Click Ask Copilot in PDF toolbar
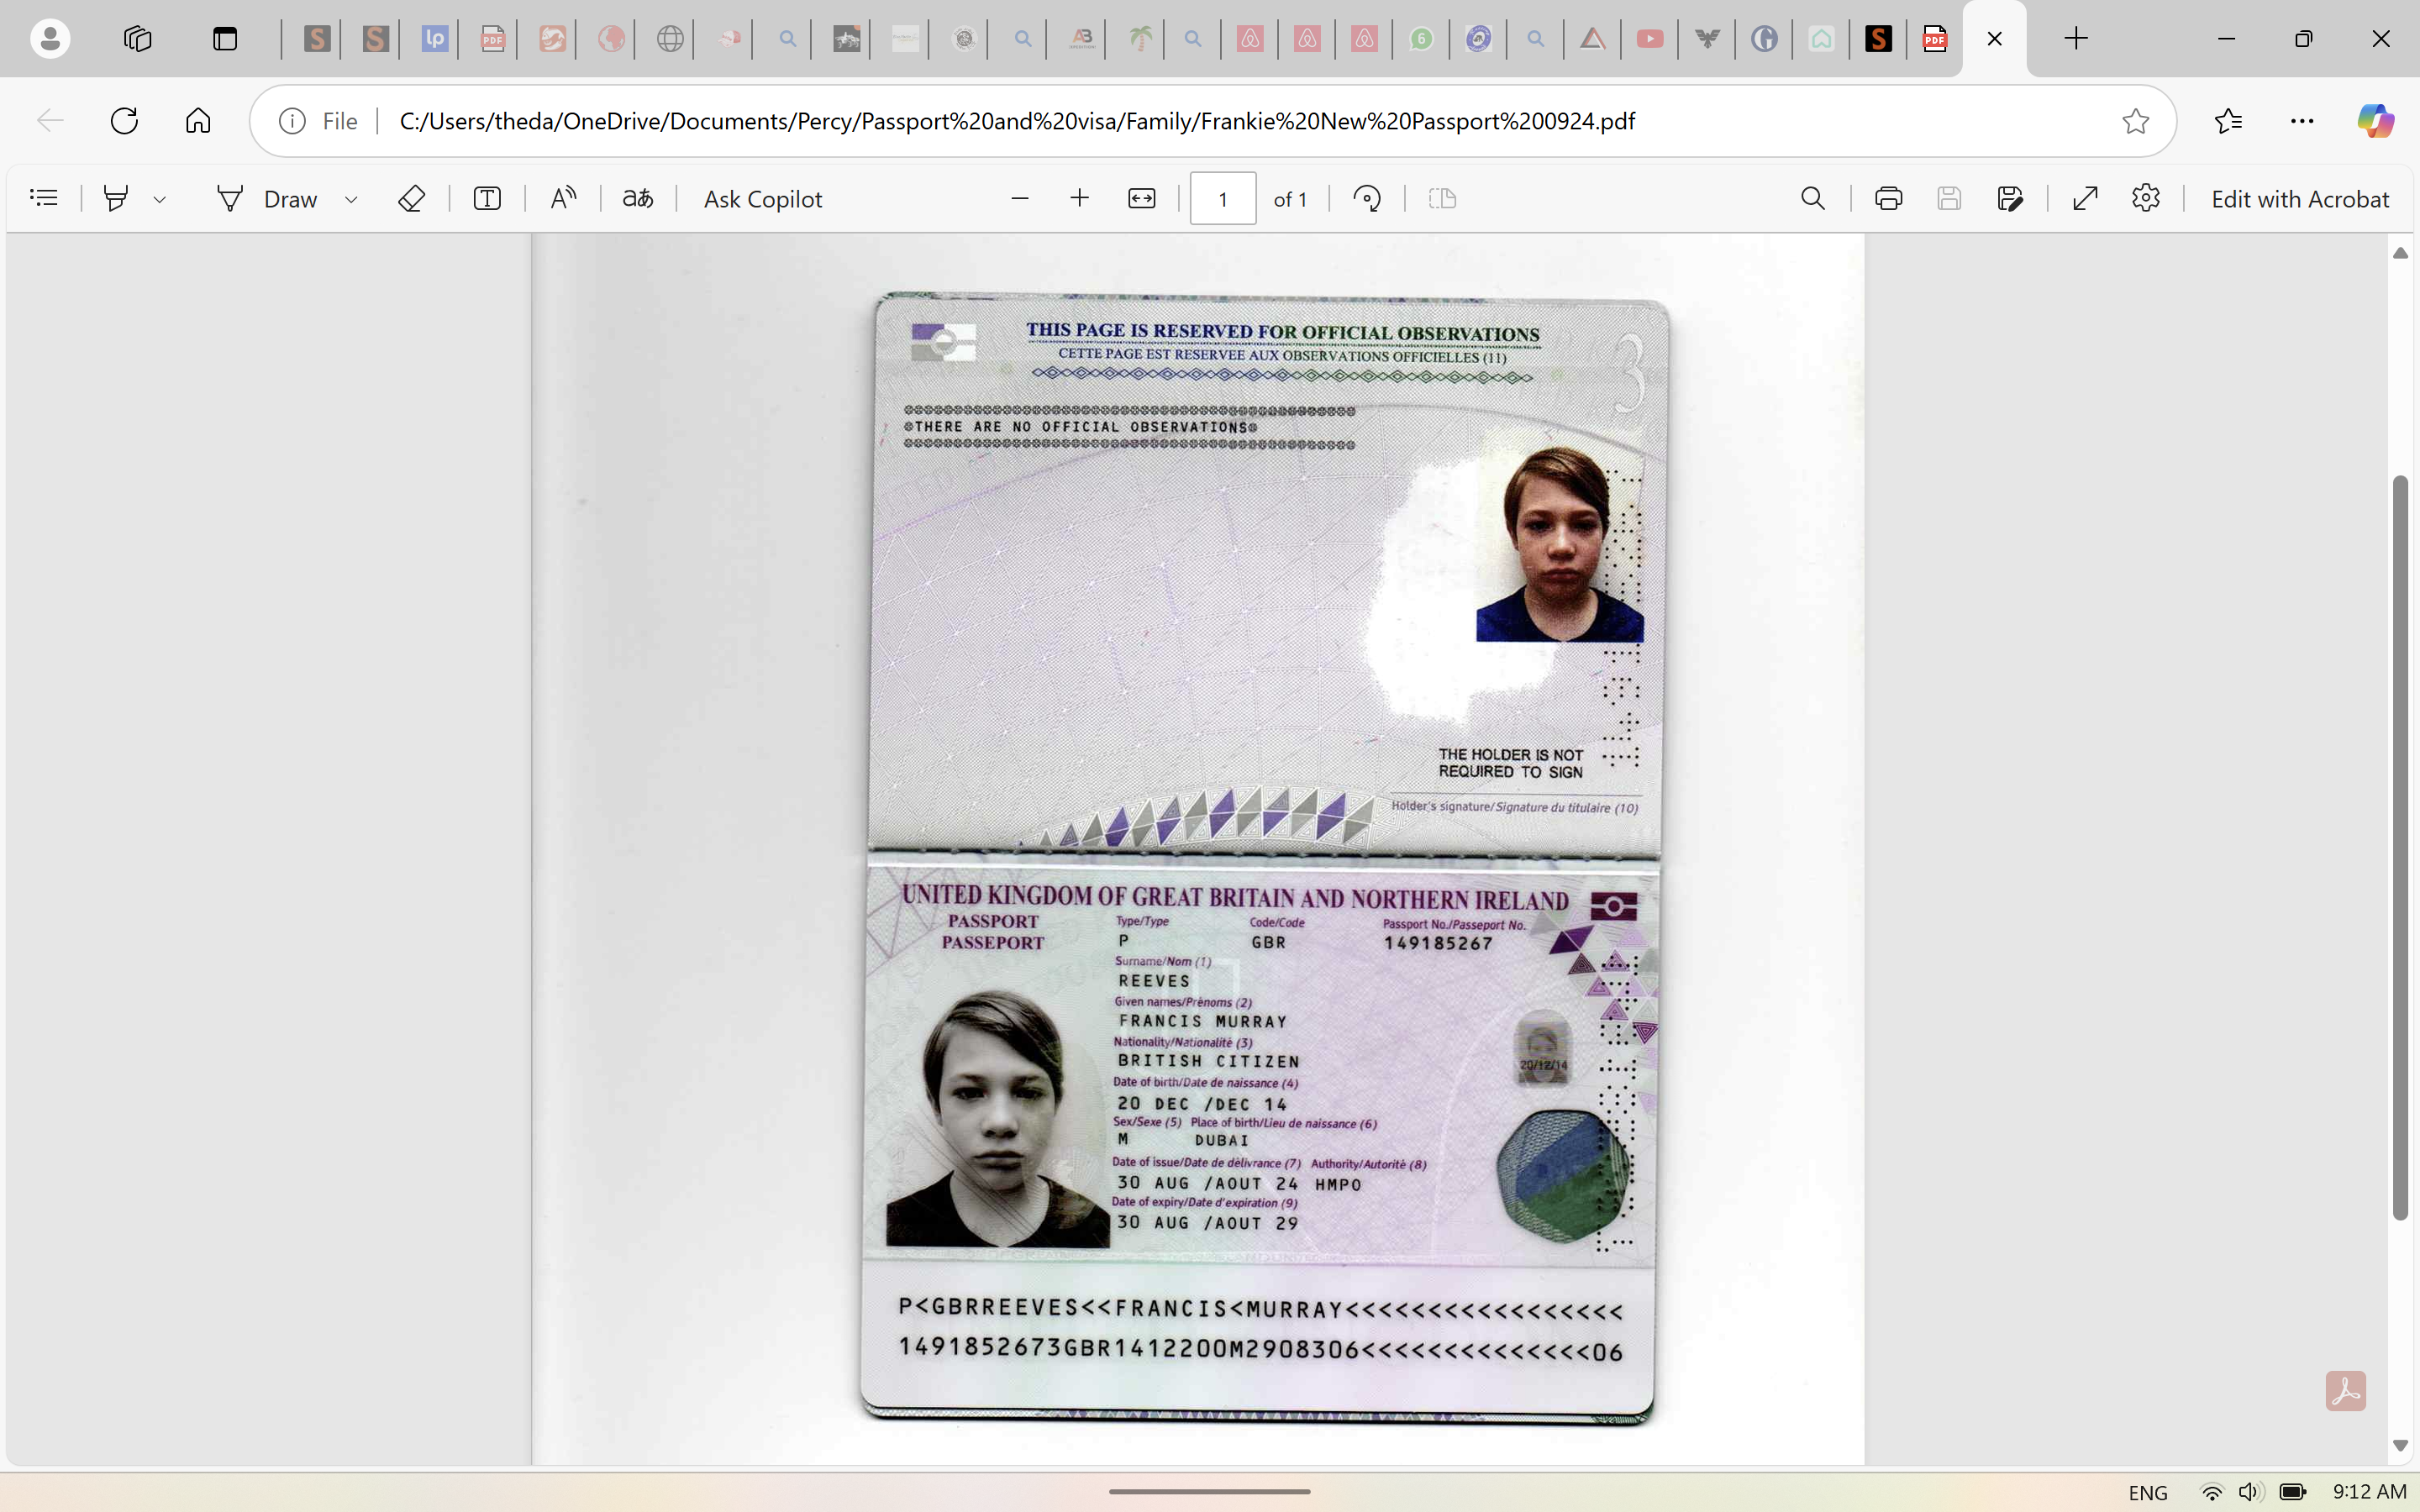Viewport: 2420px width, 1512px height. tap(763, 198)
